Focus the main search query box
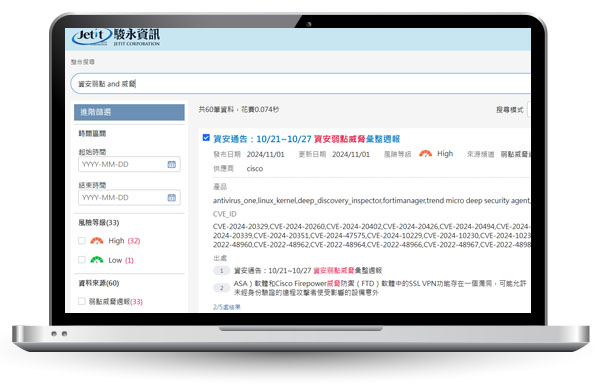600x391 pixels. click(300, 83)
